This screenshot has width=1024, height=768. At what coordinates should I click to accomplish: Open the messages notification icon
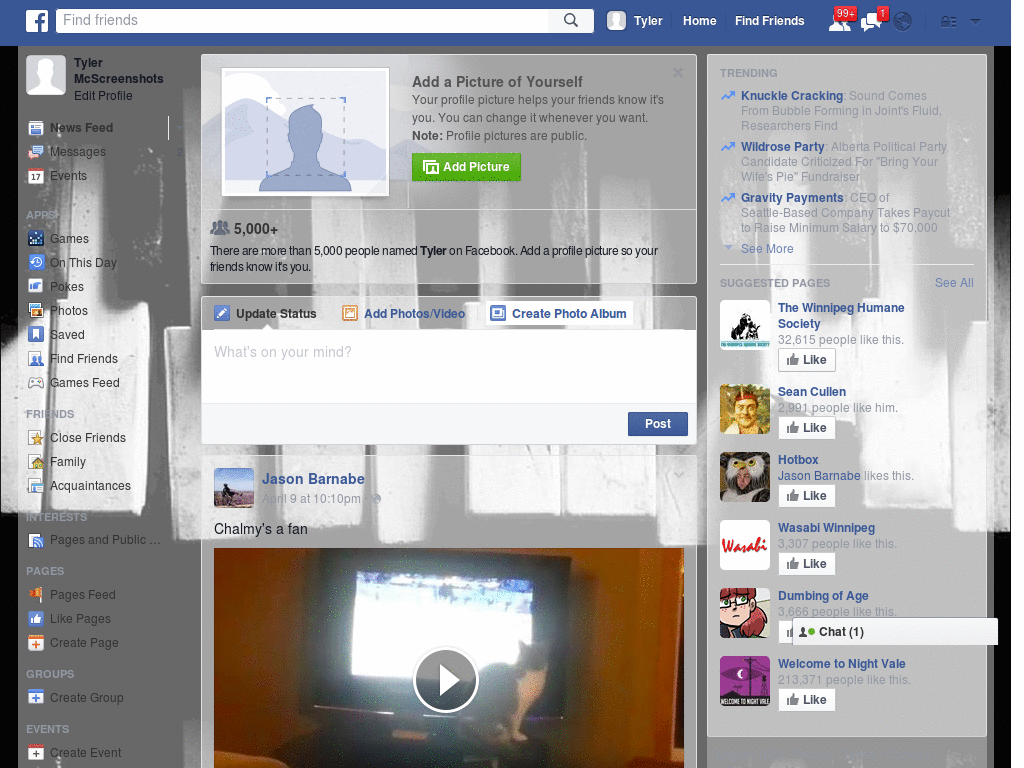[871, 23]
